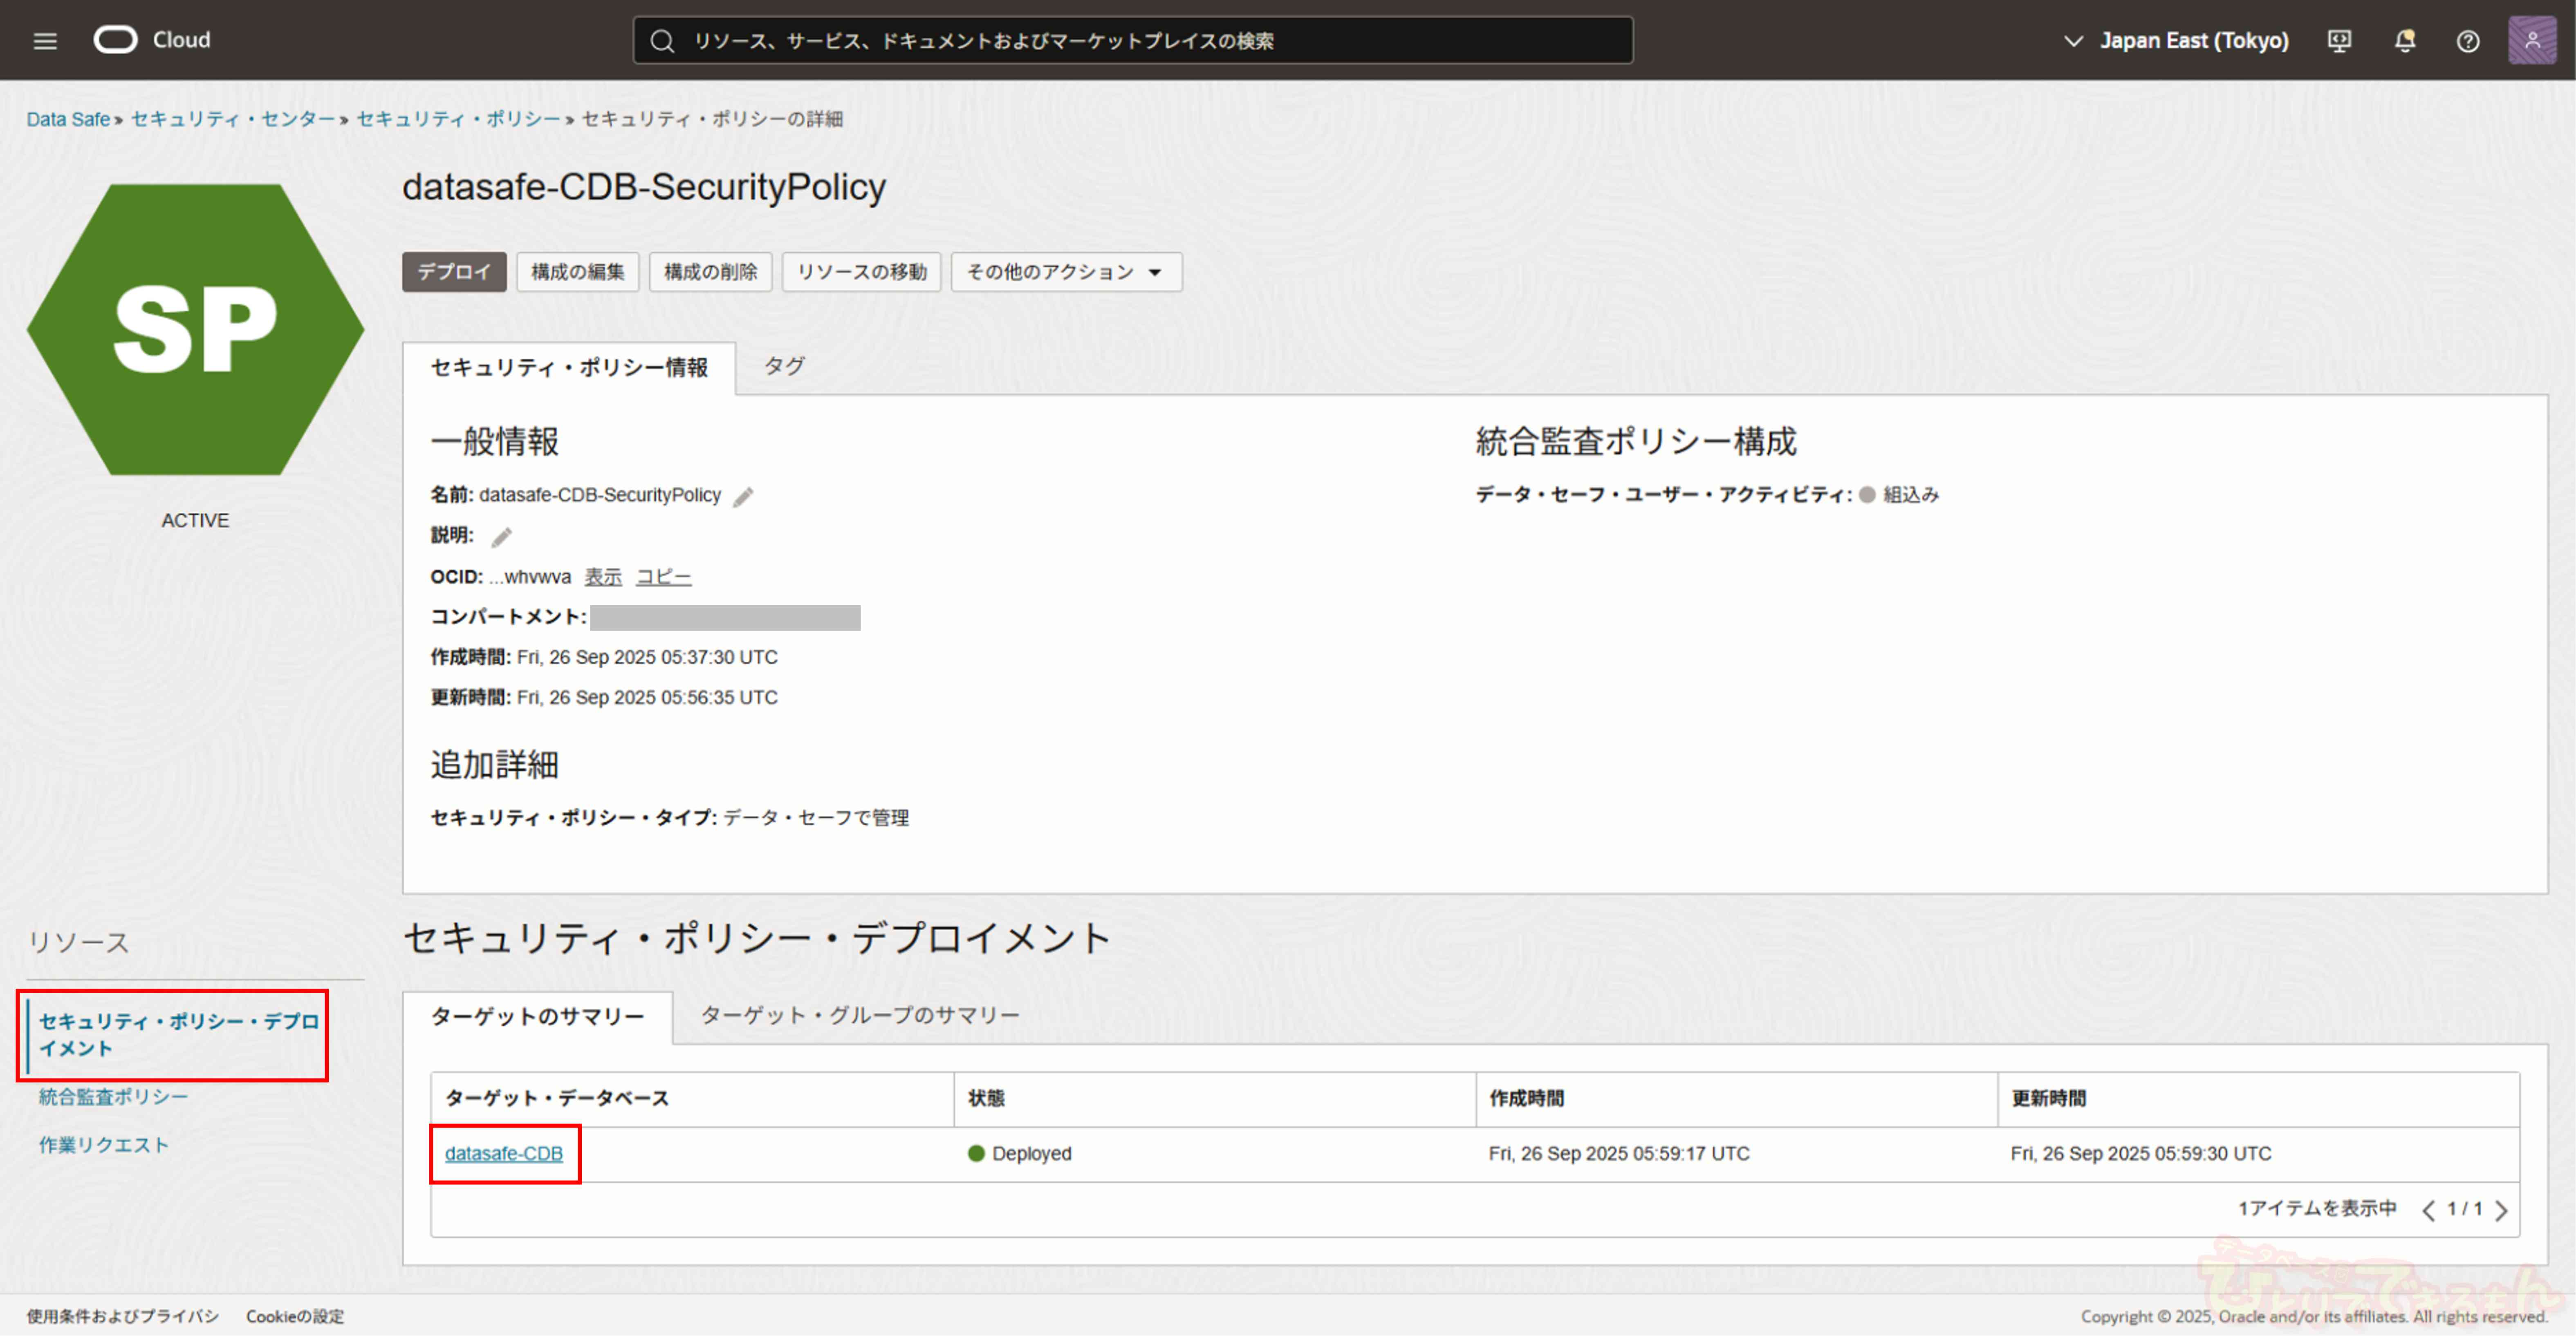Open the help question mark icon

click(x=2468, y=41)
